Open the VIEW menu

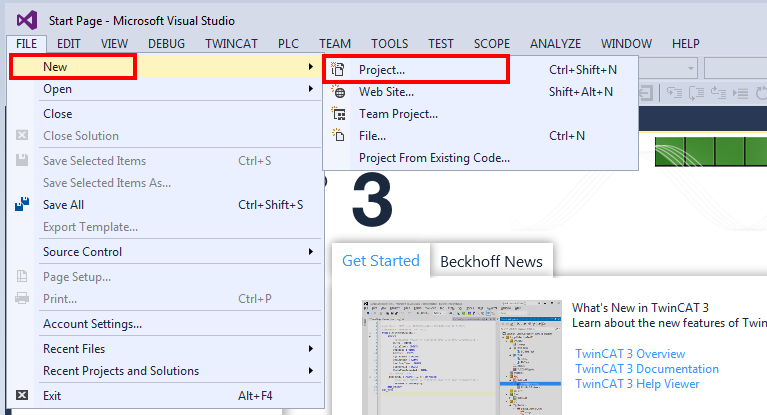click(114, 44)
